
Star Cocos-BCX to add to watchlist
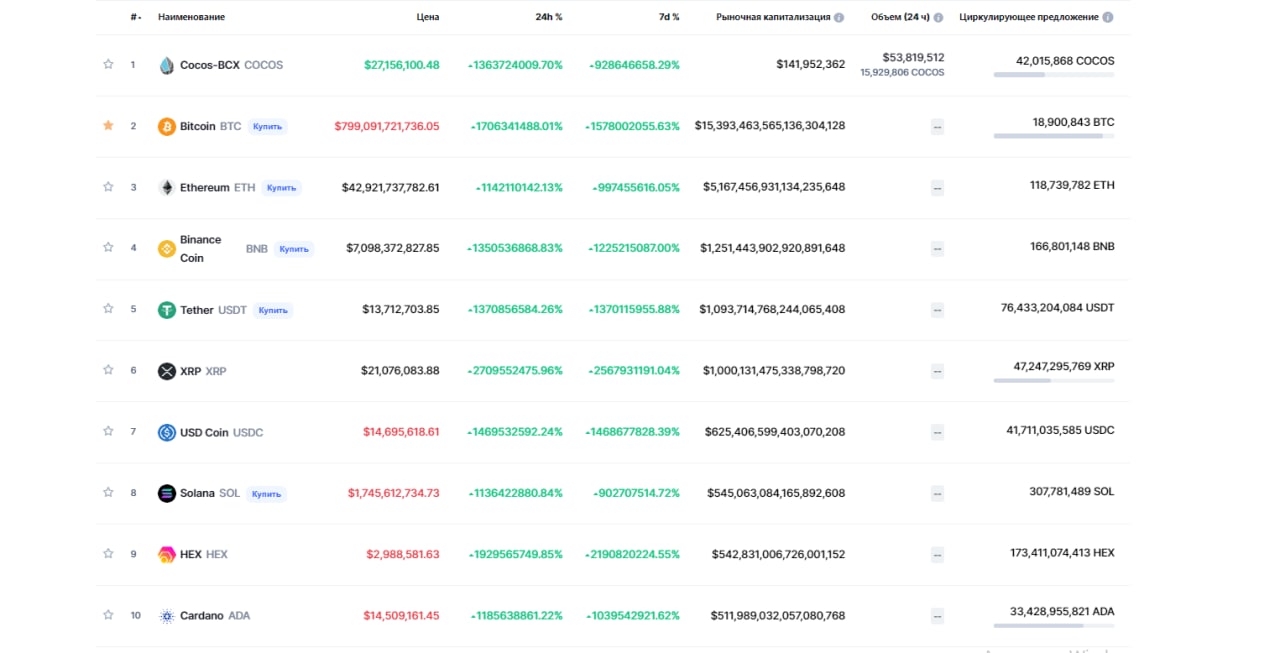tap(108, 64)
